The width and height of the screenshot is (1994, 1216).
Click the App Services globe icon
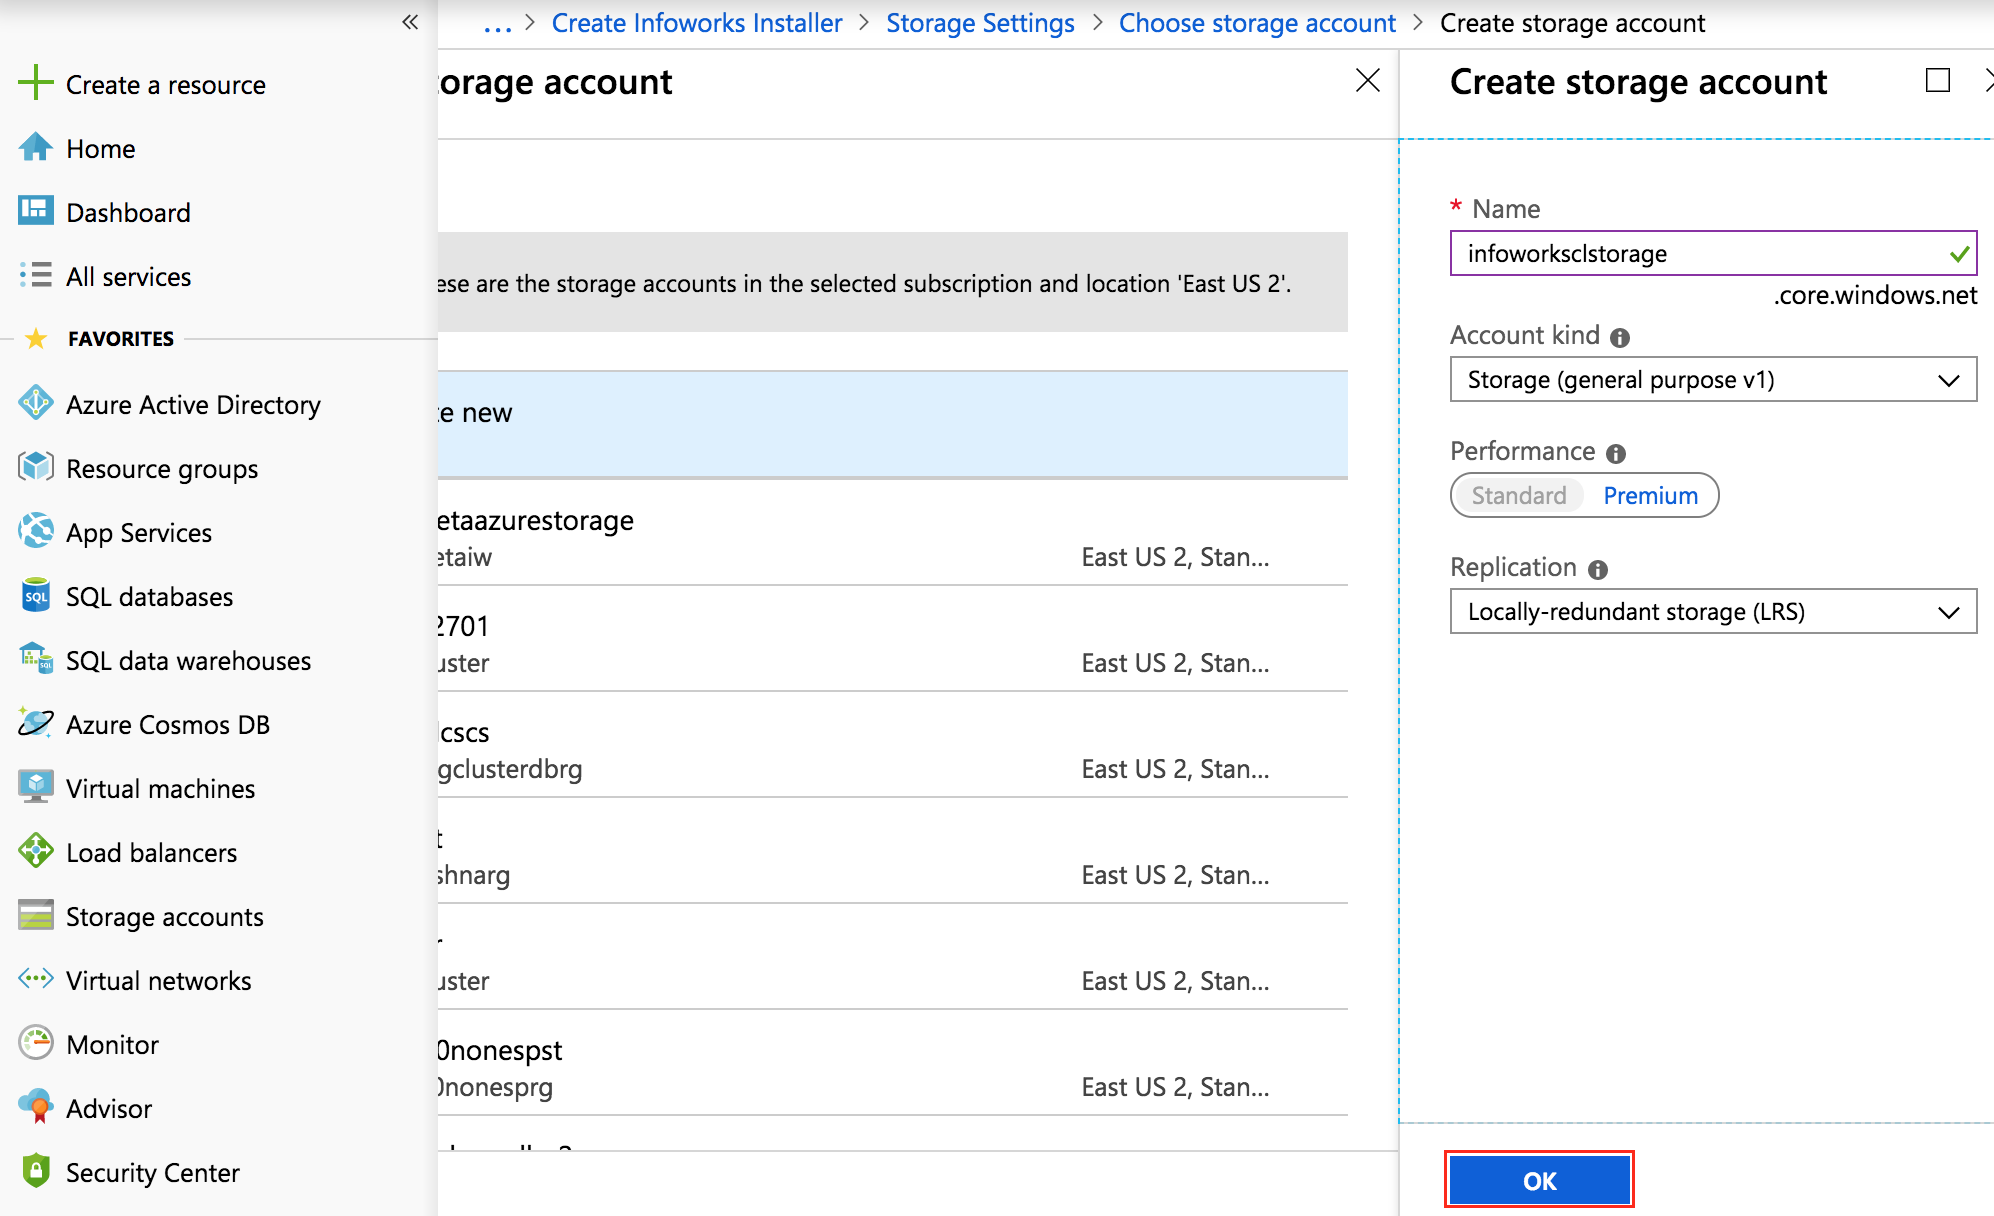pos(36,531)
